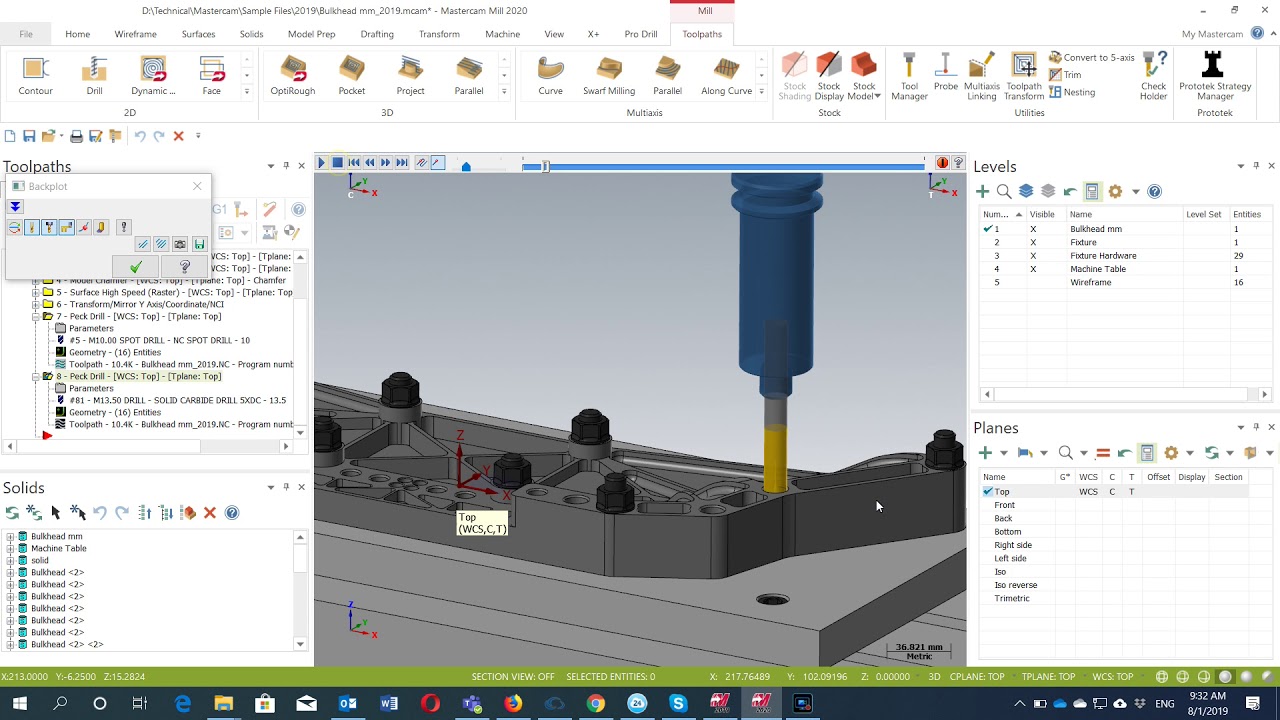This screenshot has width=1280, height=720.
Task: Toggle Backplot display tool option
Action: pos(32,228)
